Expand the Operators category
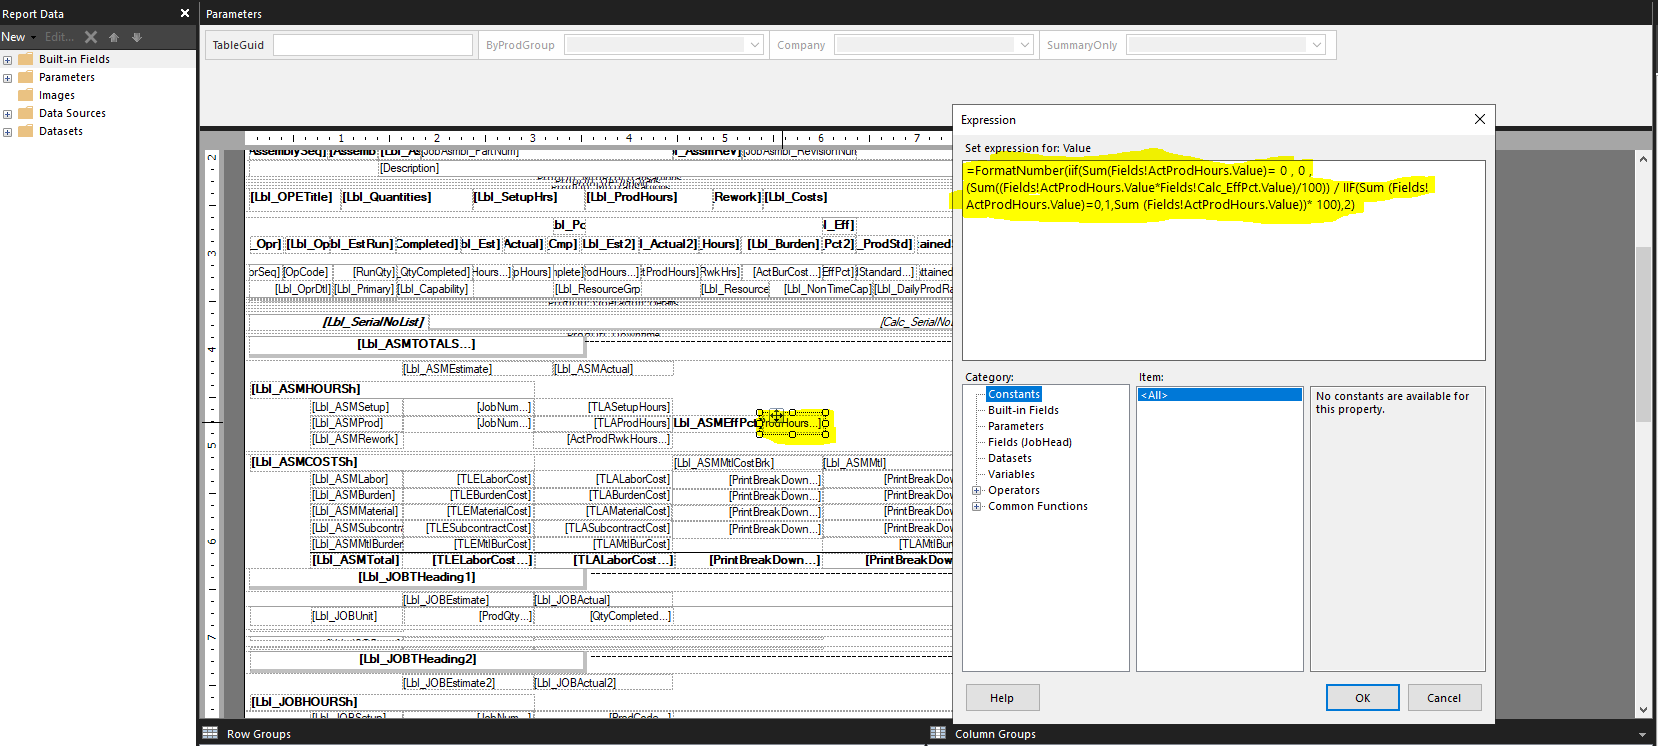This screenshot has height=746, width=1658. 977,490
